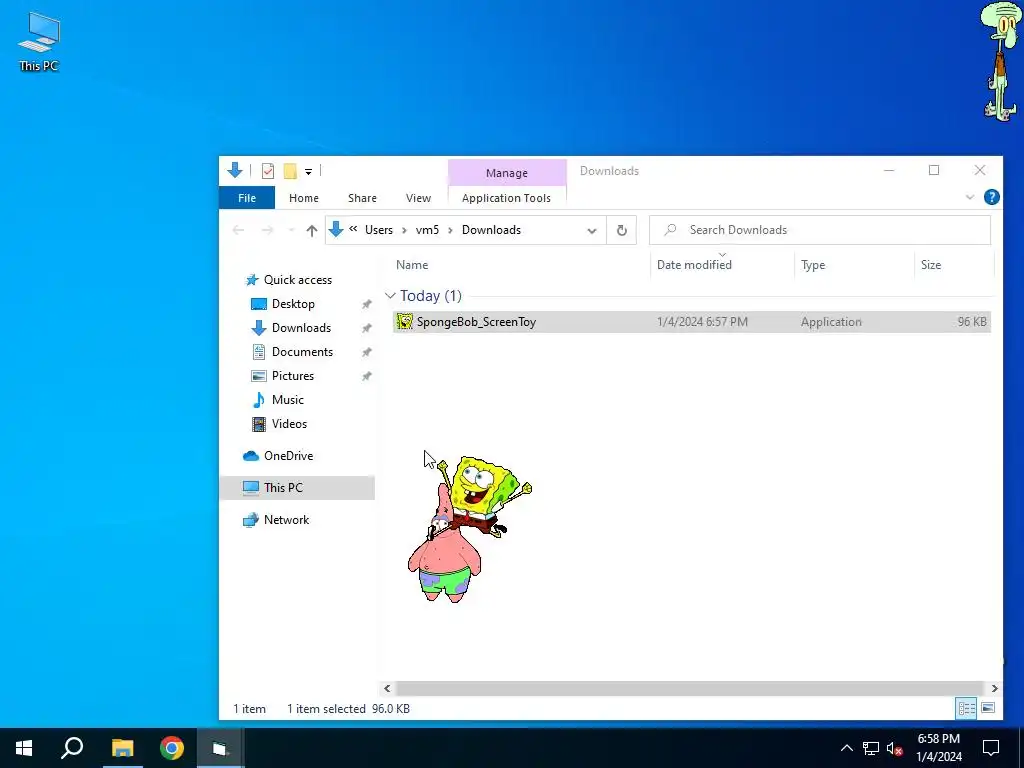Open This PC desktop icon
The width and height of the screenshot is (1024, 768).
click(39, 41)
